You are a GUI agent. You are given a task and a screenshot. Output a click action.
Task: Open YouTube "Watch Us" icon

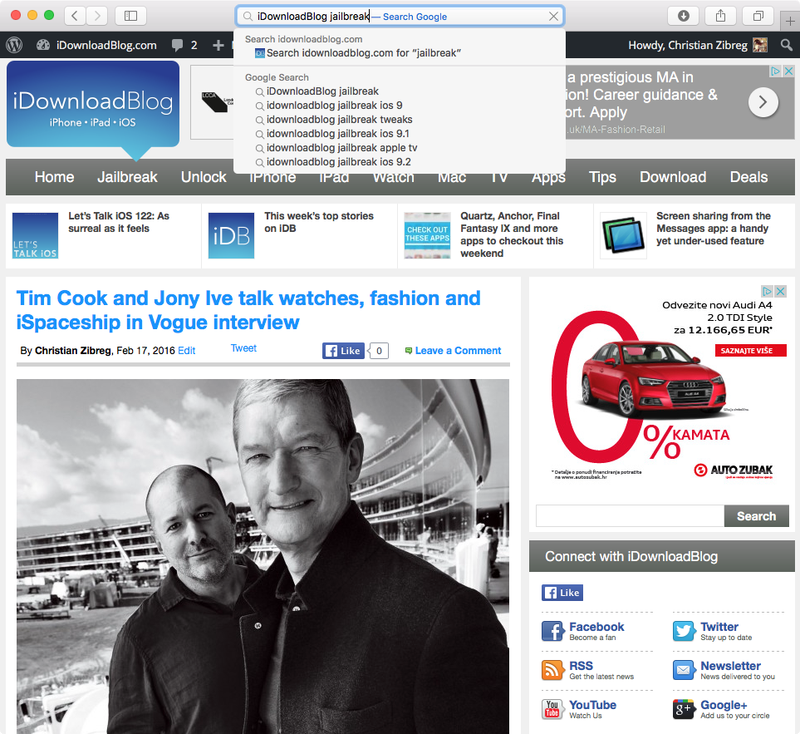553,709
